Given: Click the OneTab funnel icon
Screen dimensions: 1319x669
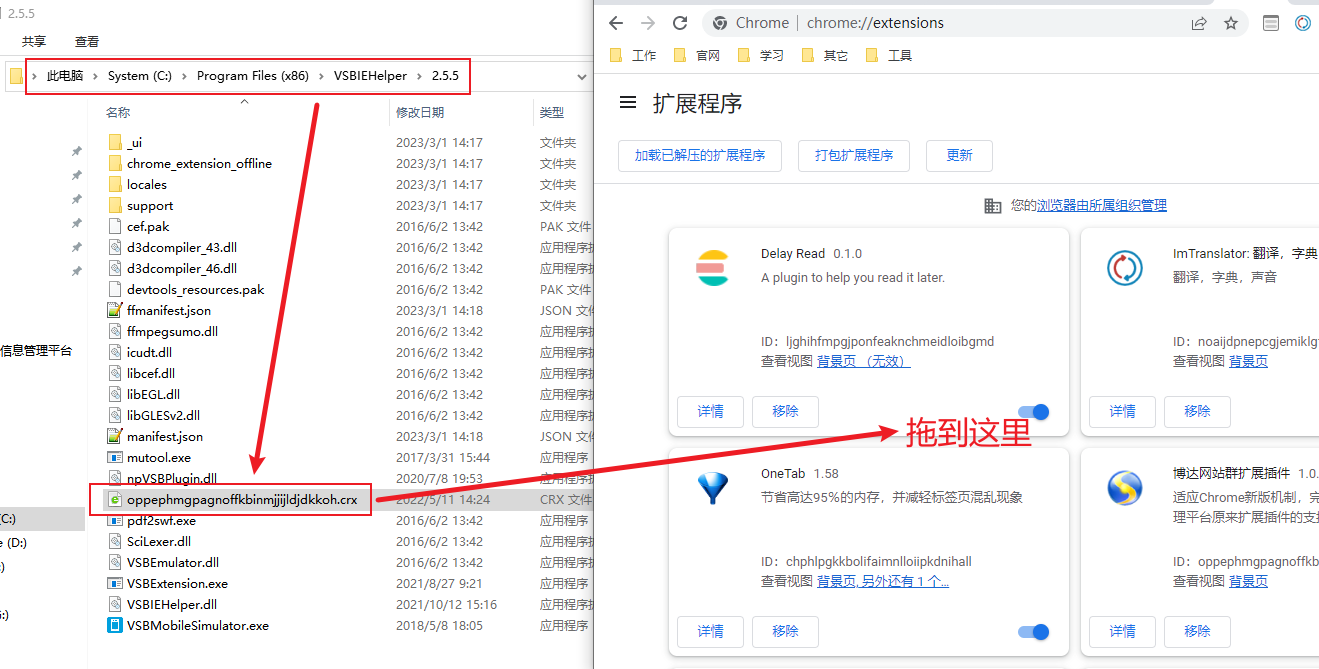Looking at the screenshot, I should (713, 488).
